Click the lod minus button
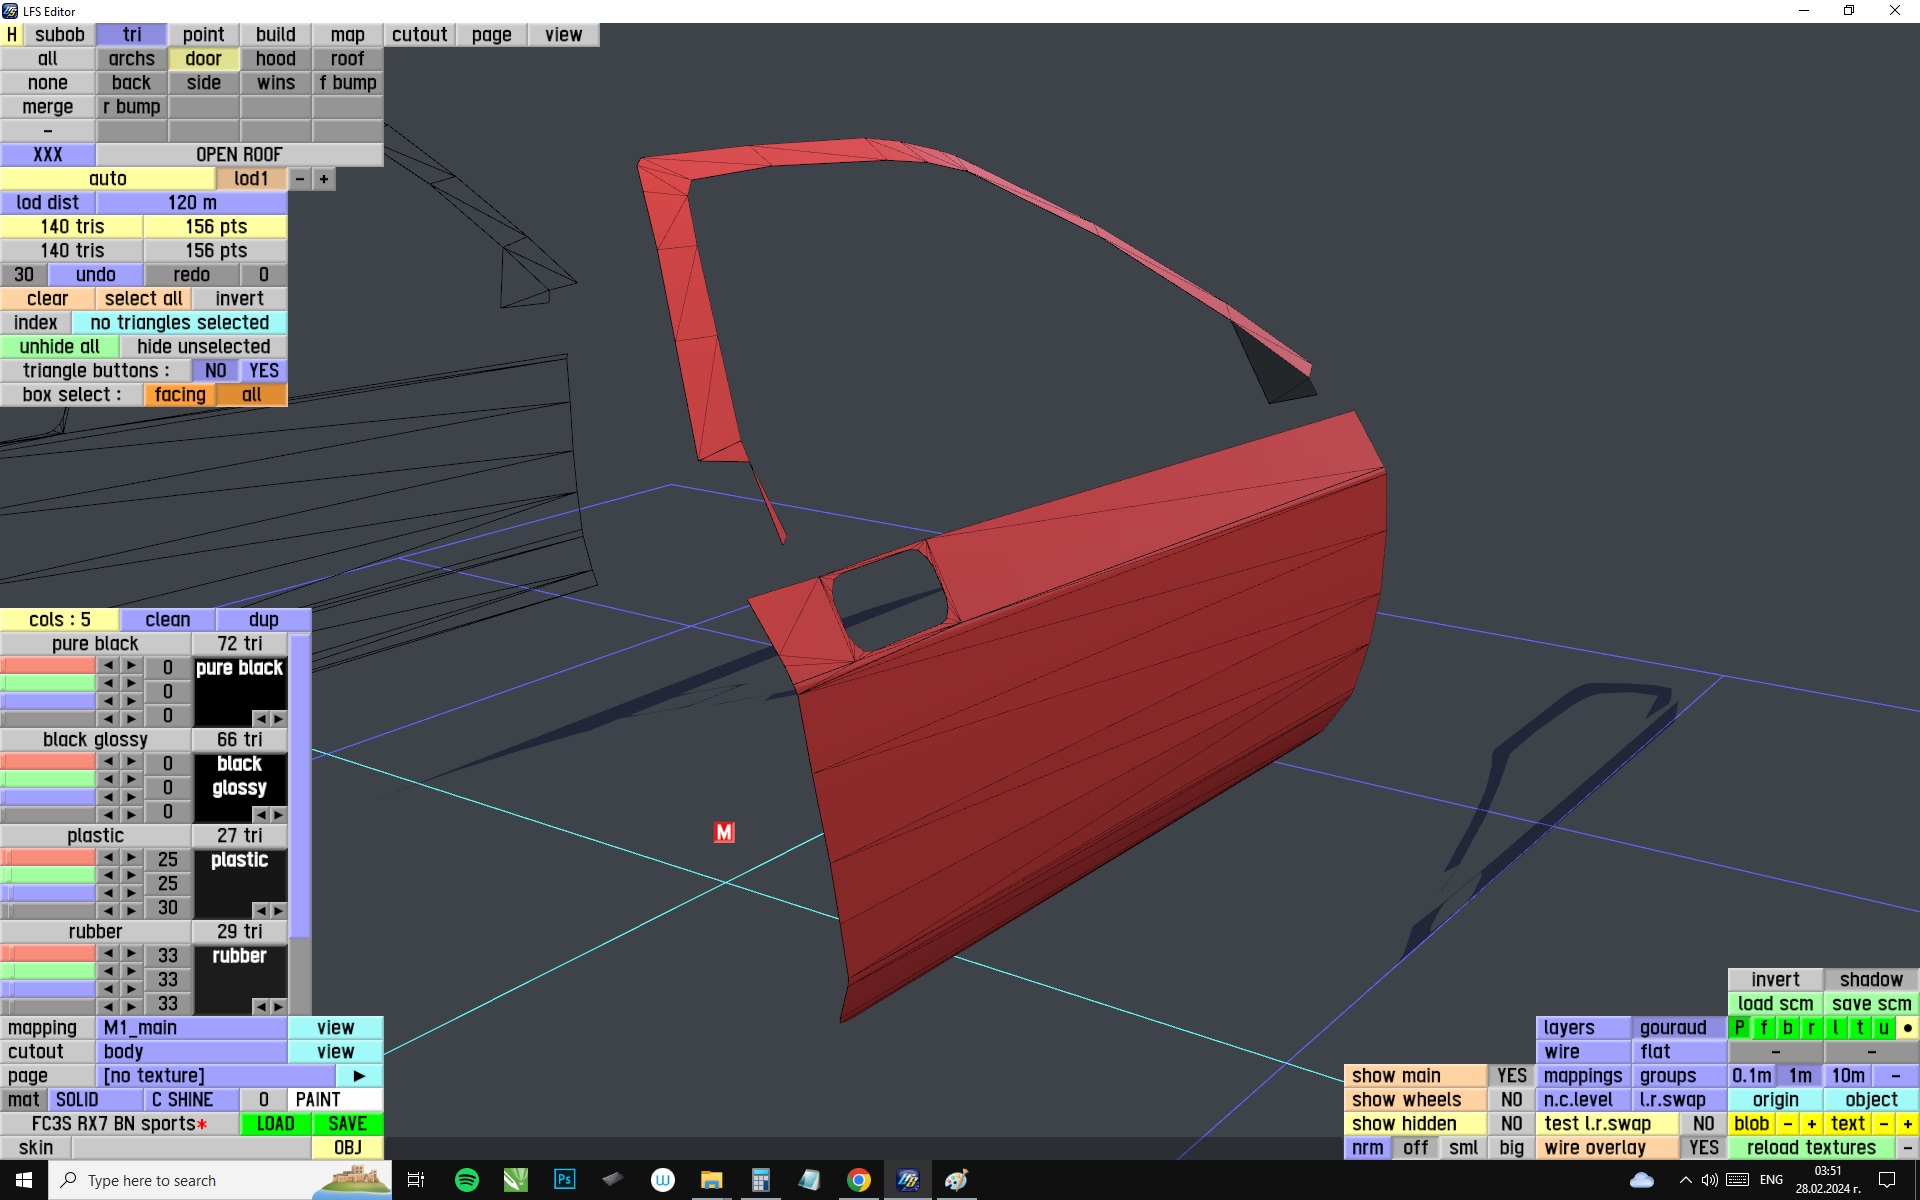1920x1200 pixels. point(300,179)
